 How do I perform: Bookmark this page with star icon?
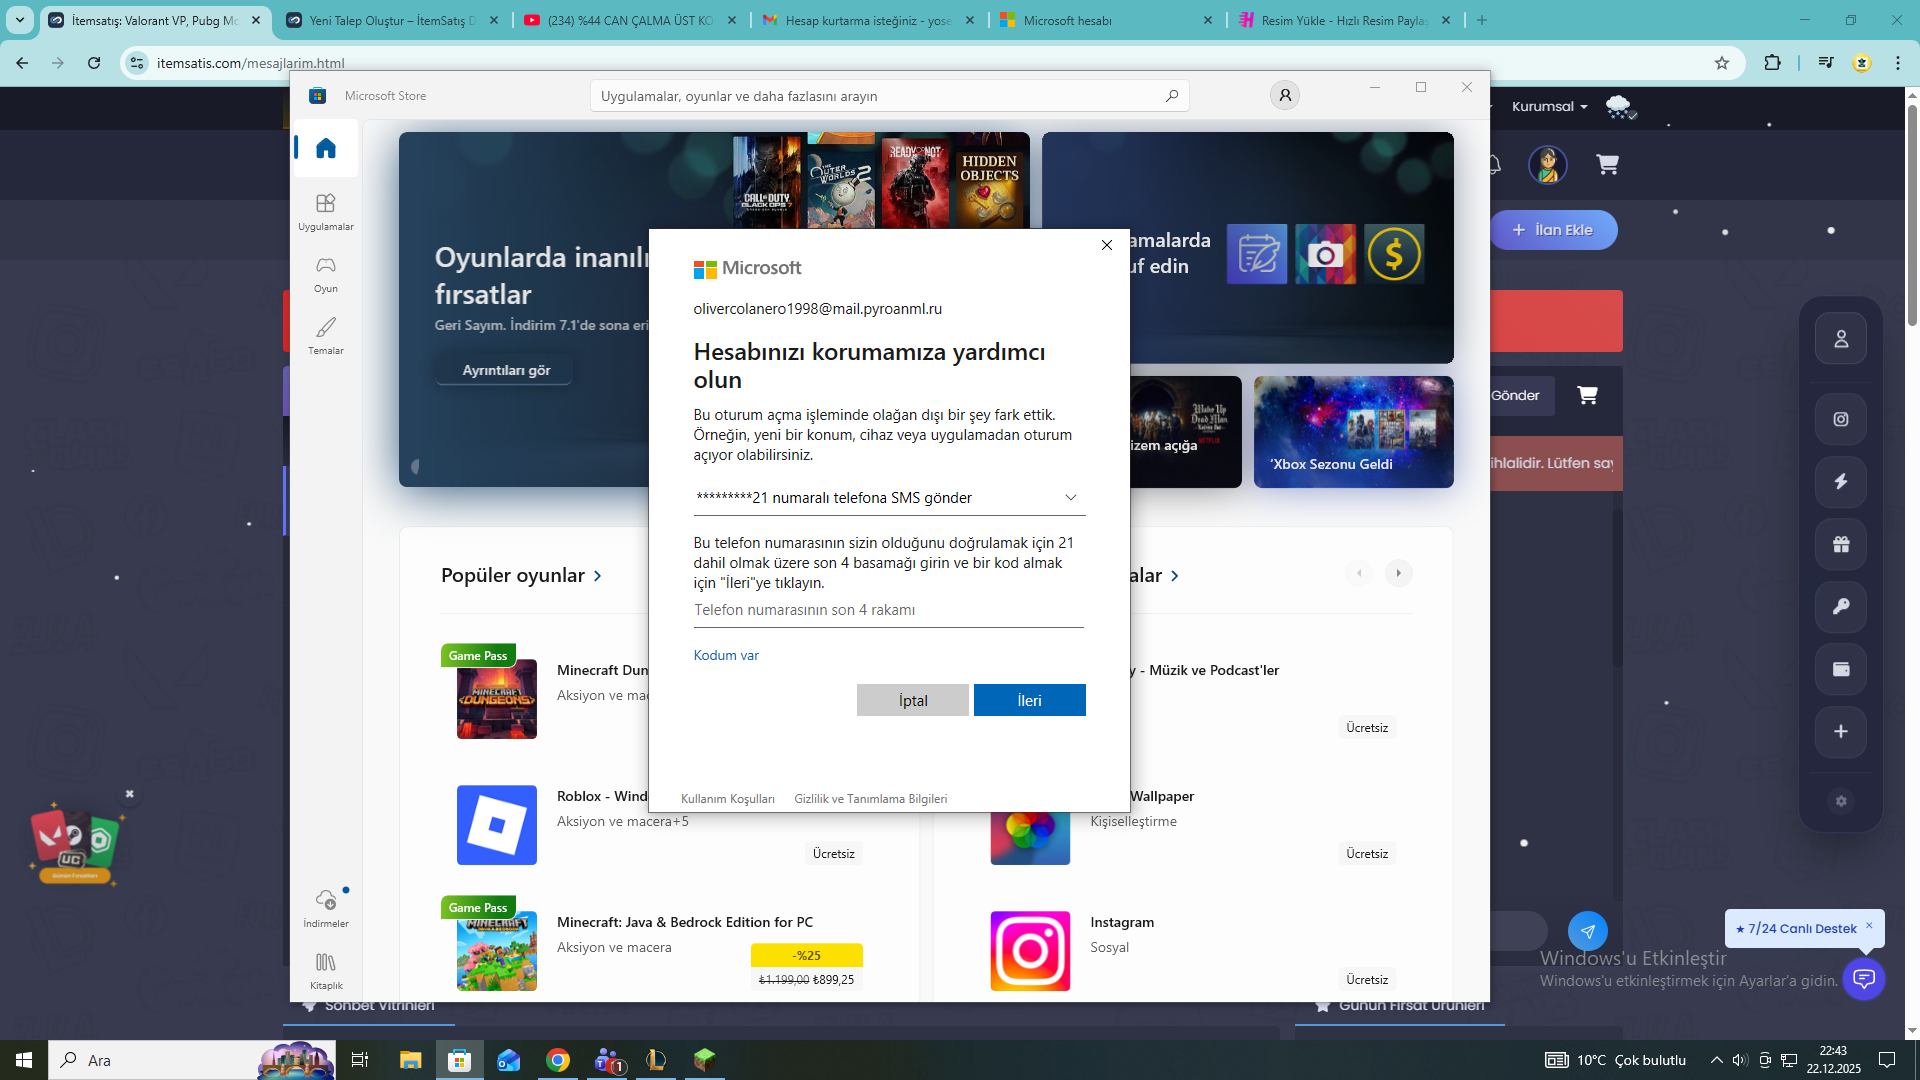click(1722, 63)
